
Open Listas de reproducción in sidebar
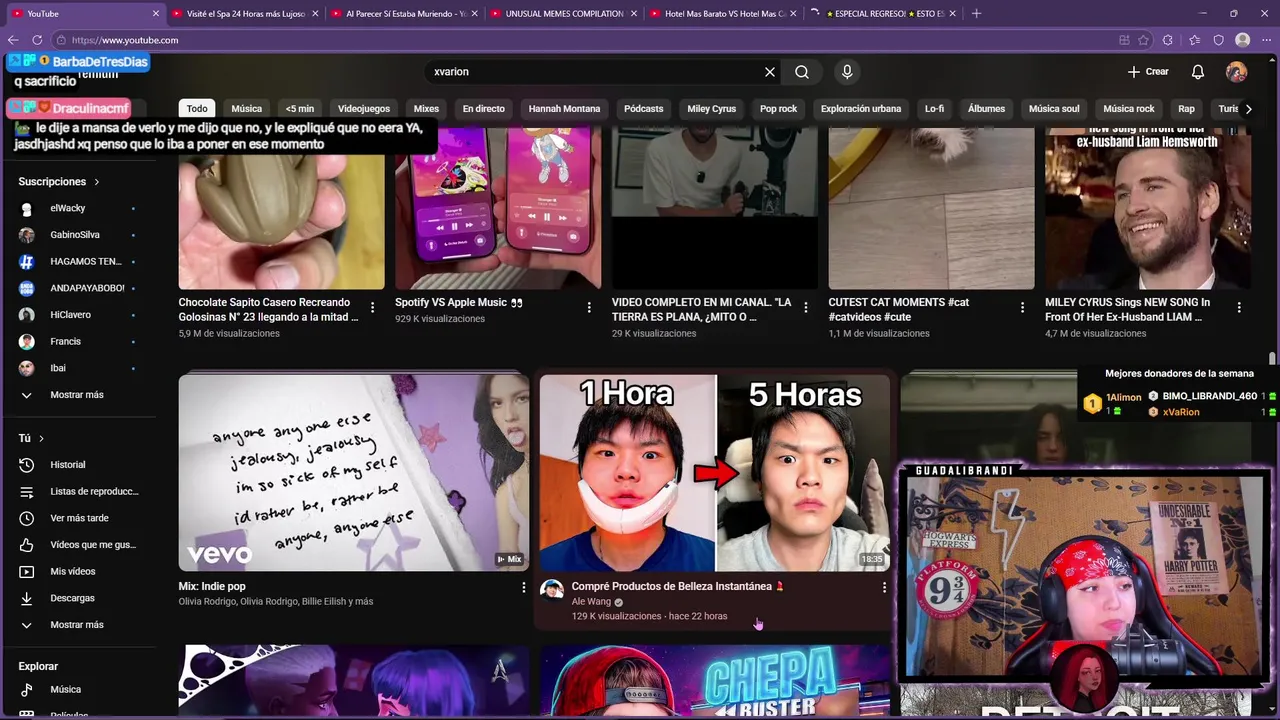click(78, 492)
